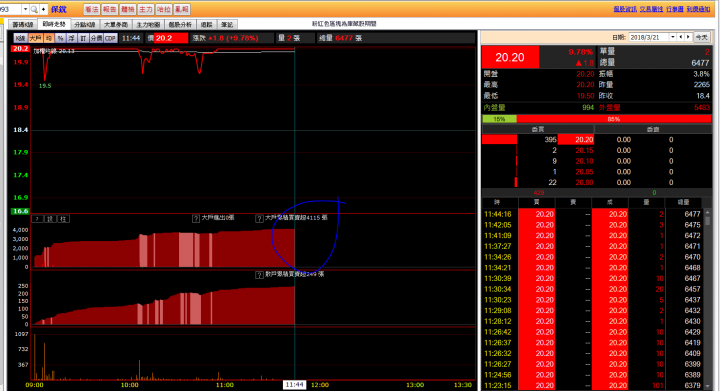Click the 11:30:34 trade row time

tap(497, 289)
